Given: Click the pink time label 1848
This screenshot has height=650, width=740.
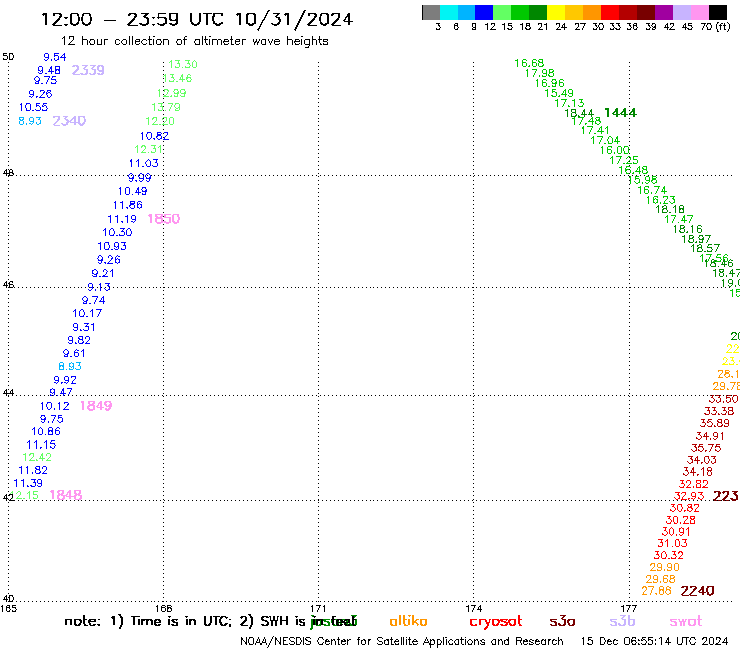Looking at the screenshot, I should pos(66,495).
